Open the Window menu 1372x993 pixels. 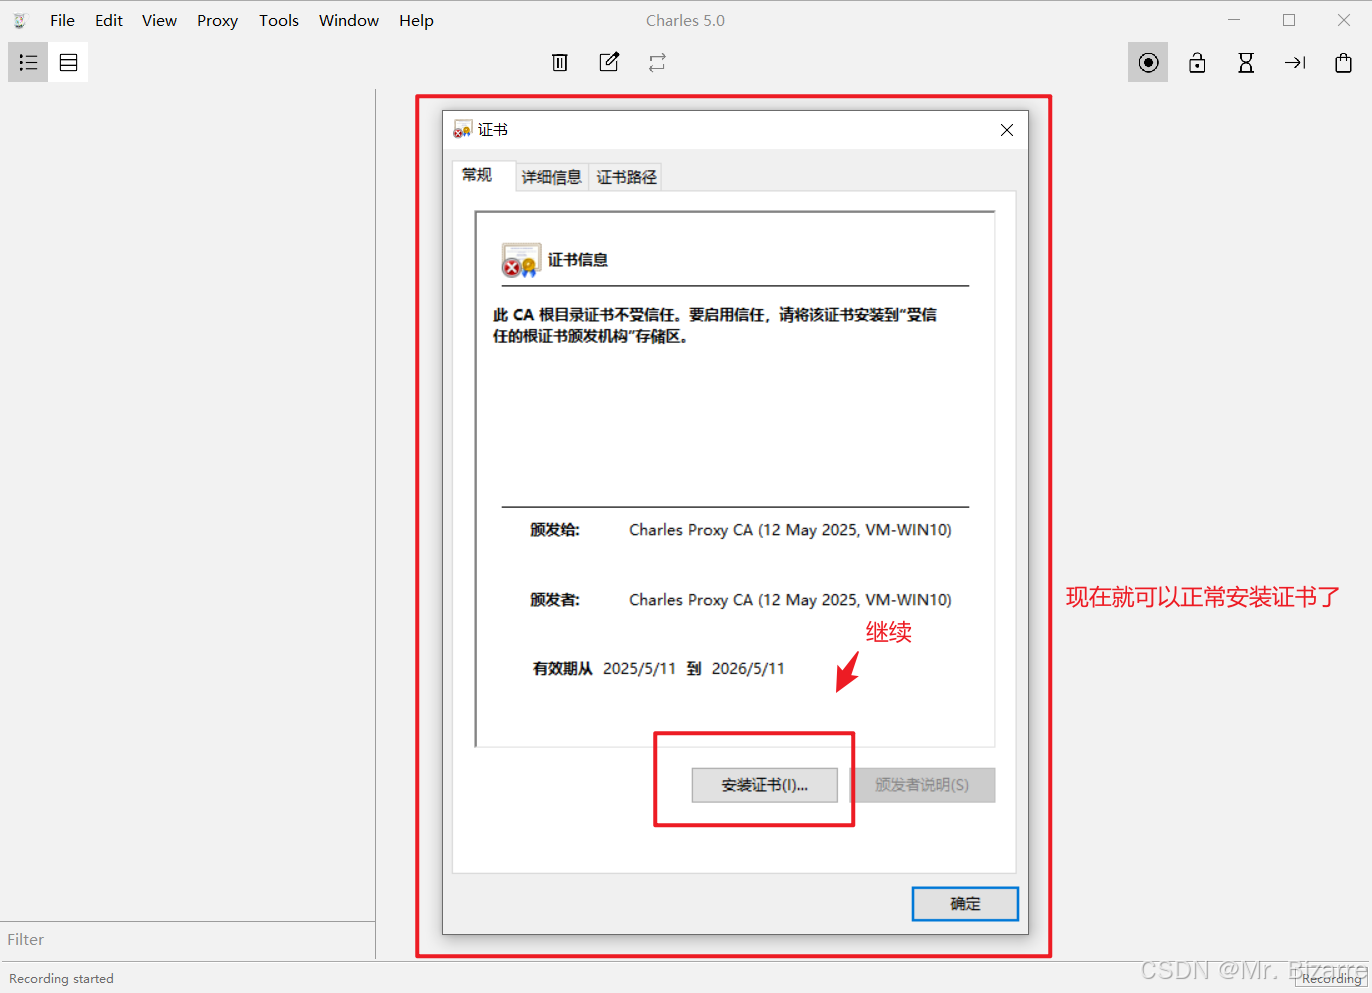349,20
